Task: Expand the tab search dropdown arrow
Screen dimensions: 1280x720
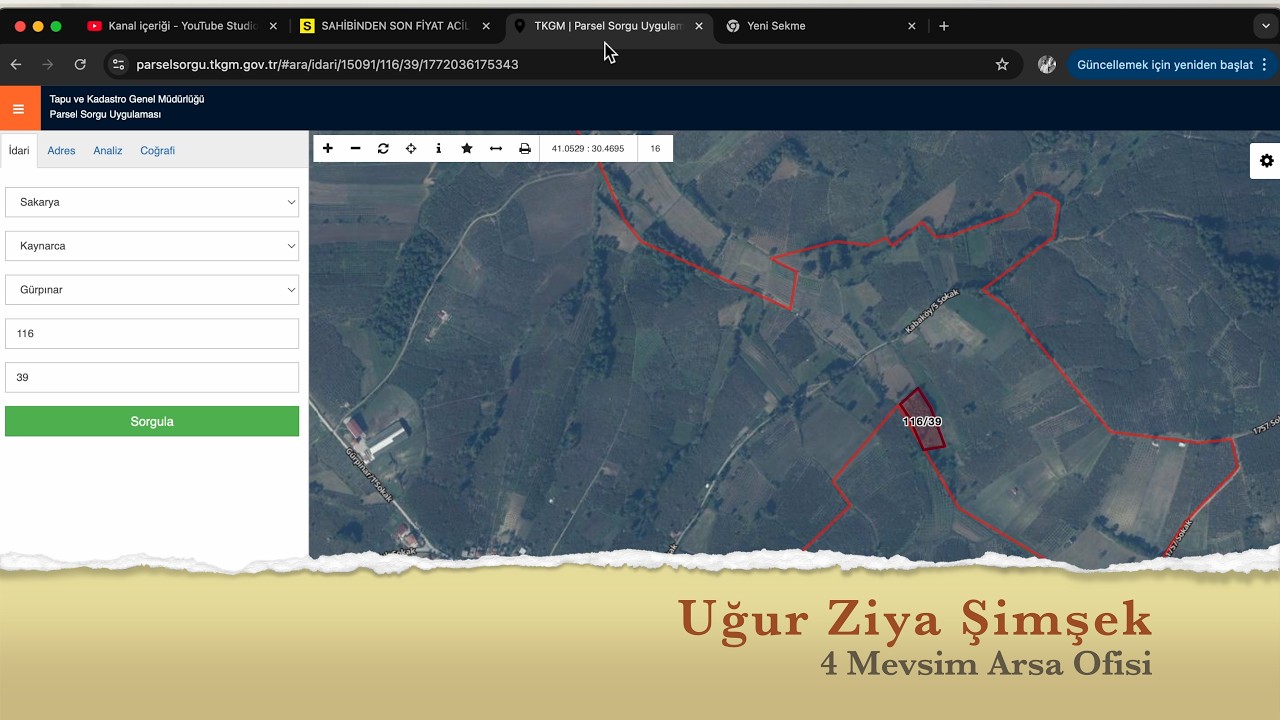Action: click(x=1265, y=26)
